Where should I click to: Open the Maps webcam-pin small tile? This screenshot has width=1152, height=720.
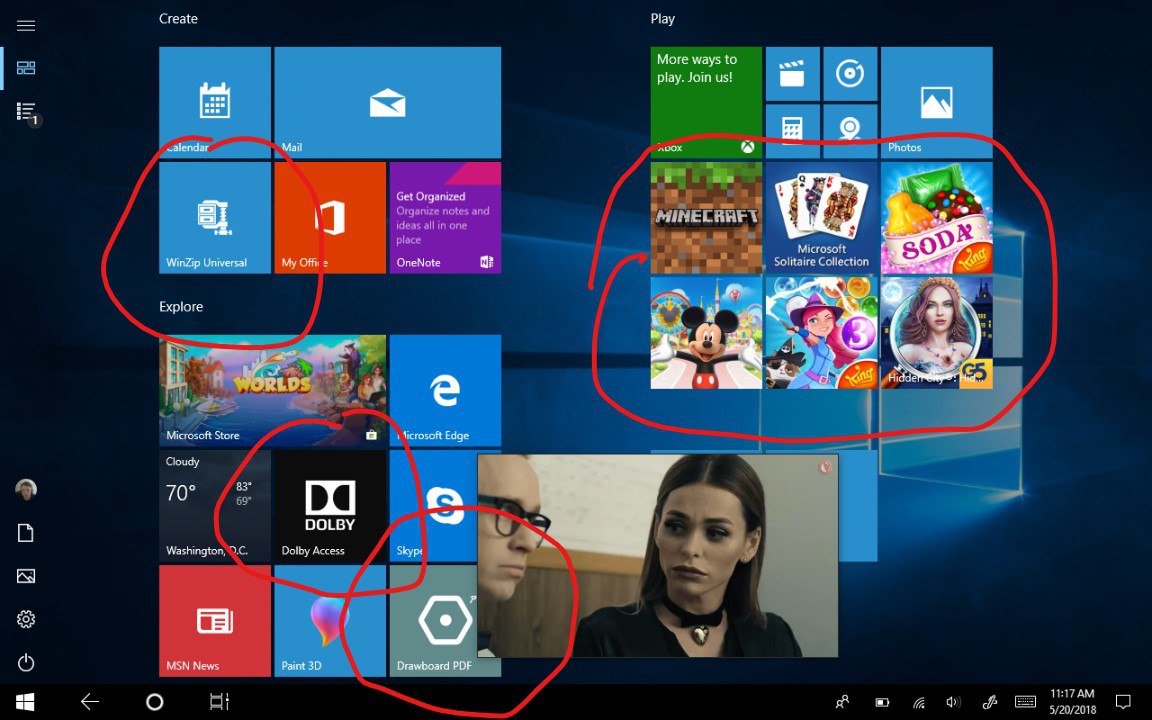[x=850, y=131]
